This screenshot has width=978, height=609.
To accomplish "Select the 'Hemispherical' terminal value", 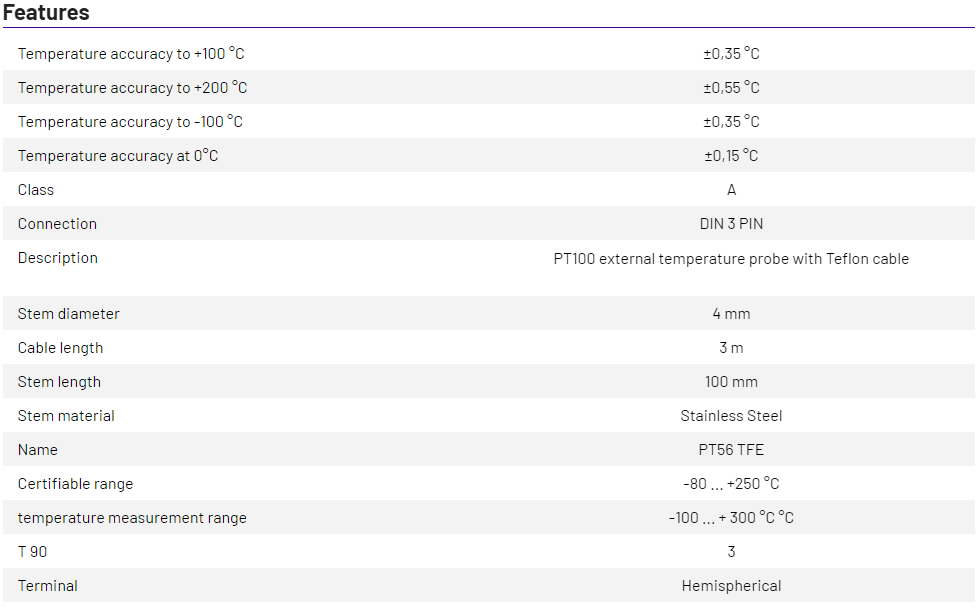I will point(731,586).
